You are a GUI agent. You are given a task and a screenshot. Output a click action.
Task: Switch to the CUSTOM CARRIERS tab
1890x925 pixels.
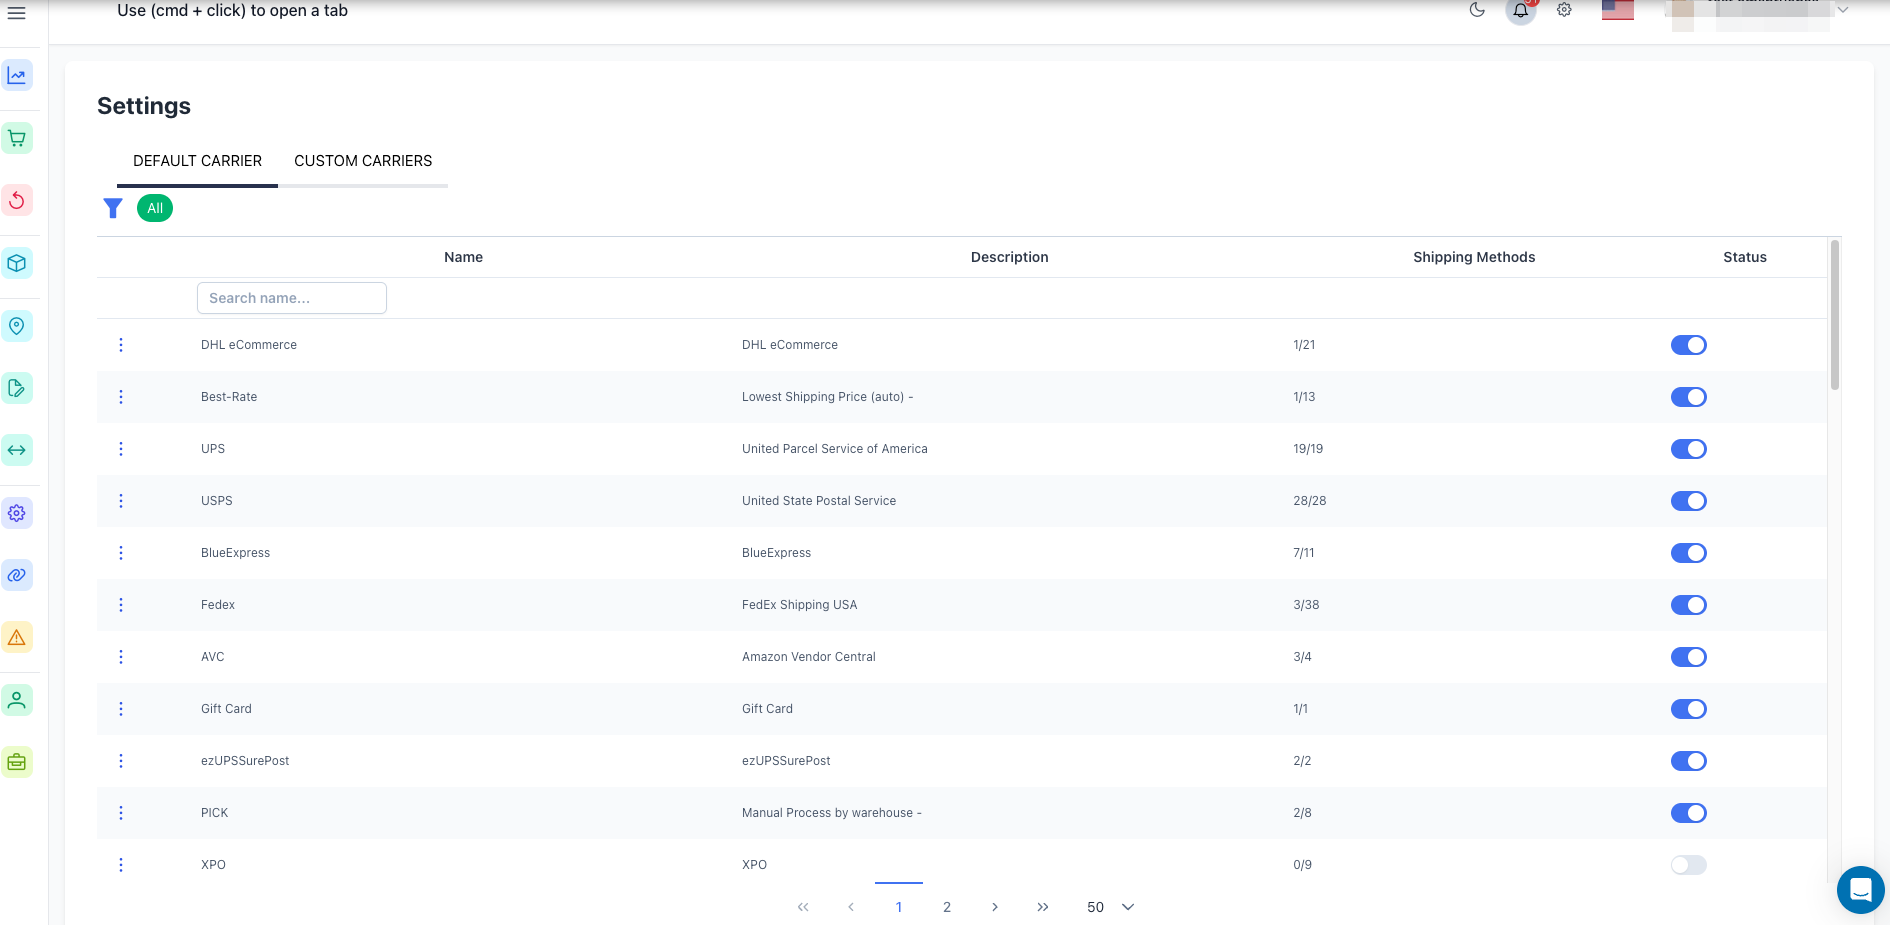click(x=363, y=160)
